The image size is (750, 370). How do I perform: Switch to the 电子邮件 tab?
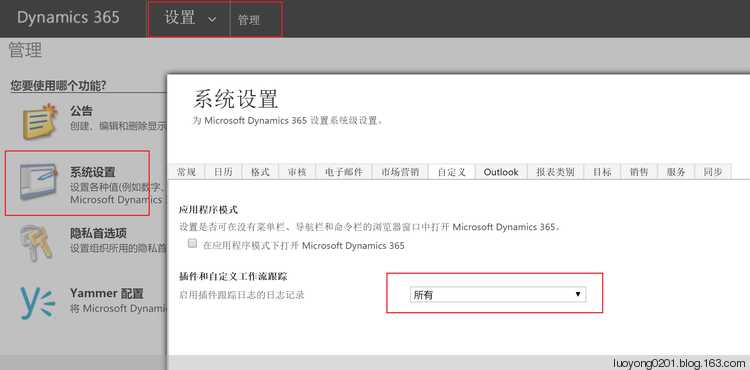click(x=344, y=172)
